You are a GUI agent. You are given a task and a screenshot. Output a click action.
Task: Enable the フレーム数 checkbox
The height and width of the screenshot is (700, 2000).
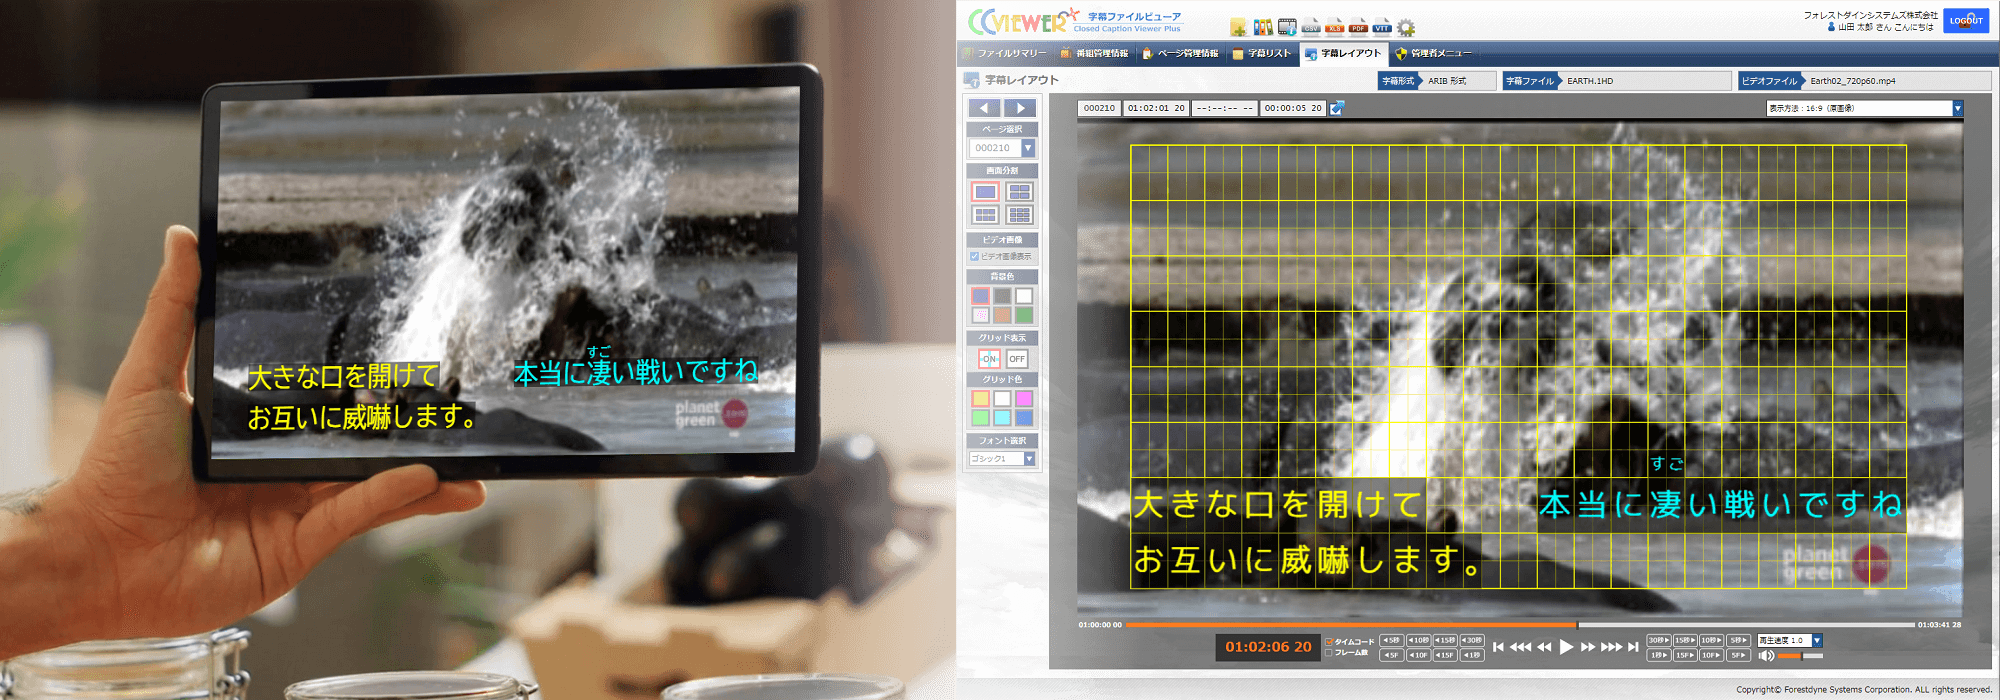1329,653
